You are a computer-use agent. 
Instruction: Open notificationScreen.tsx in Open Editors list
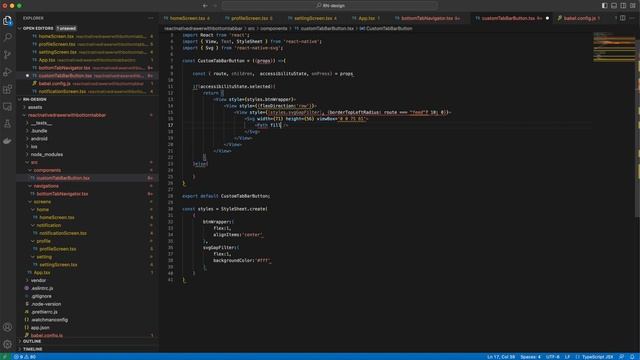click(x=62, y=91)
